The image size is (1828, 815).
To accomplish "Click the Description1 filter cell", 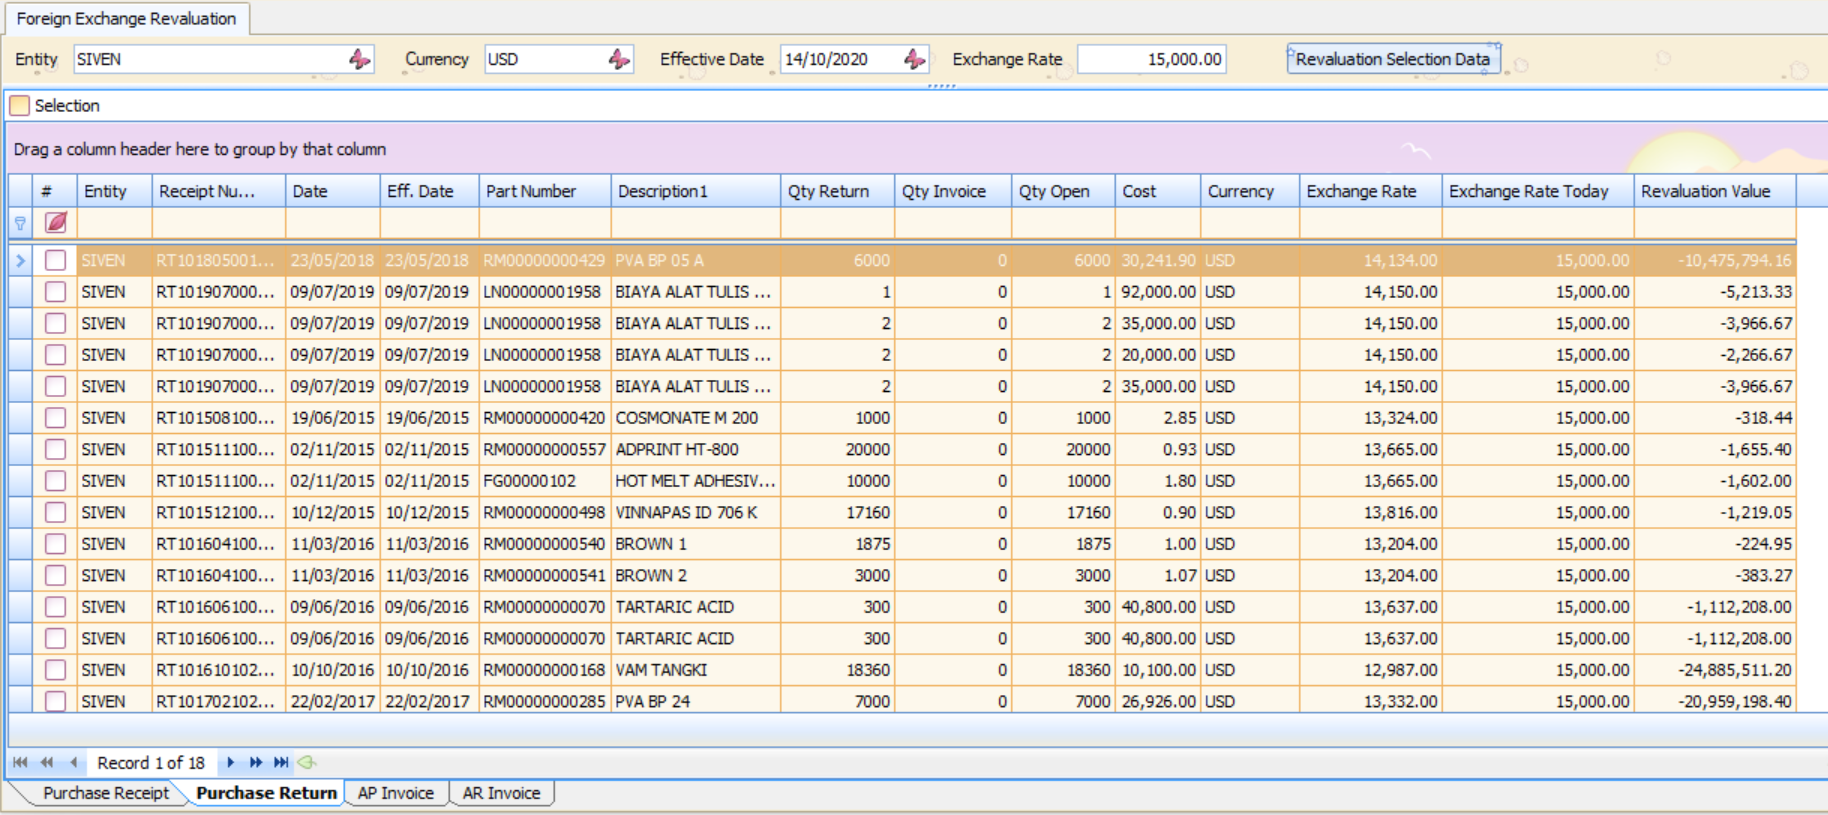I will tap(696, 223).
